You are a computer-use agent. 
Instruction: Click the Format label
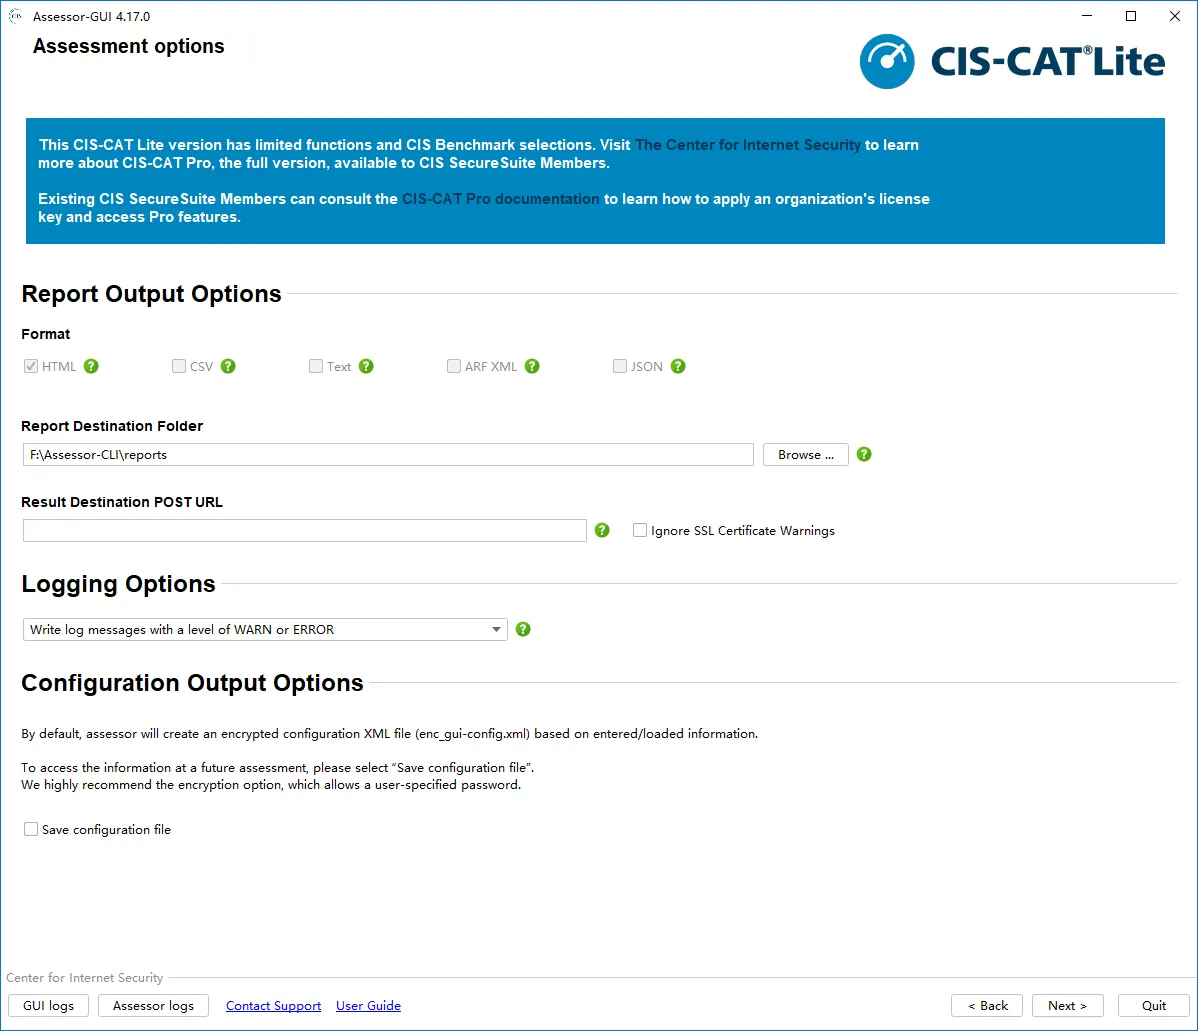pyautogui.click(x=46, y=334)
